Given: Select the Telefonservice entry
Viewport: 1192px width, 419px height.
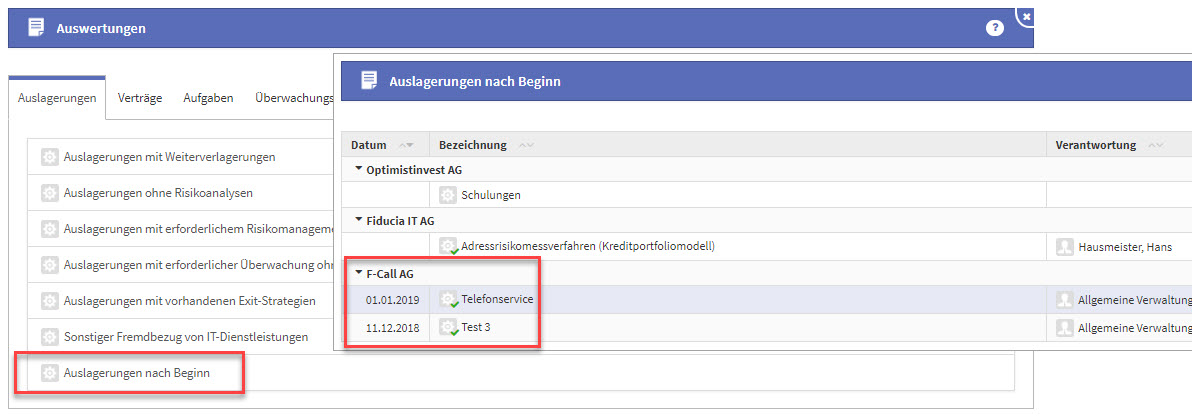Looking at the screenshot, I should click(x=497, y=299).
